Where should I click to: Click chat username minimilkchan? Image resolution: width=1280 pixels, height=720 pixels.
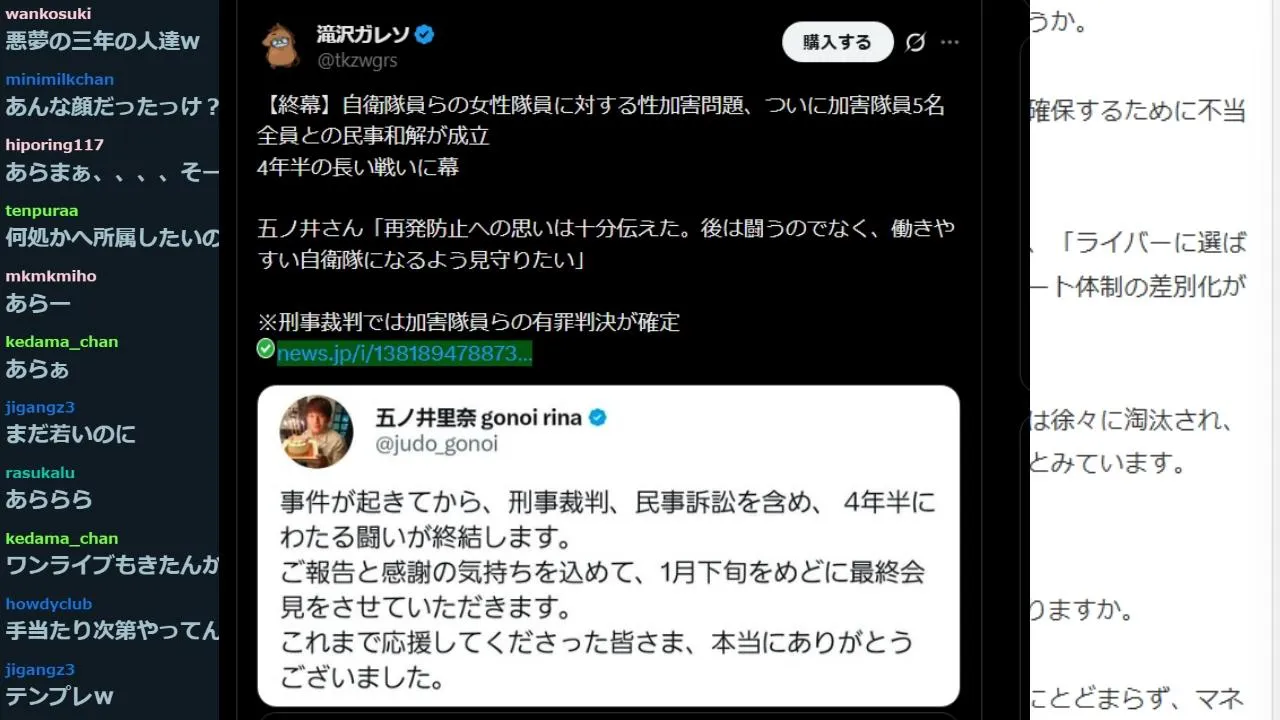tap(59, 79)
